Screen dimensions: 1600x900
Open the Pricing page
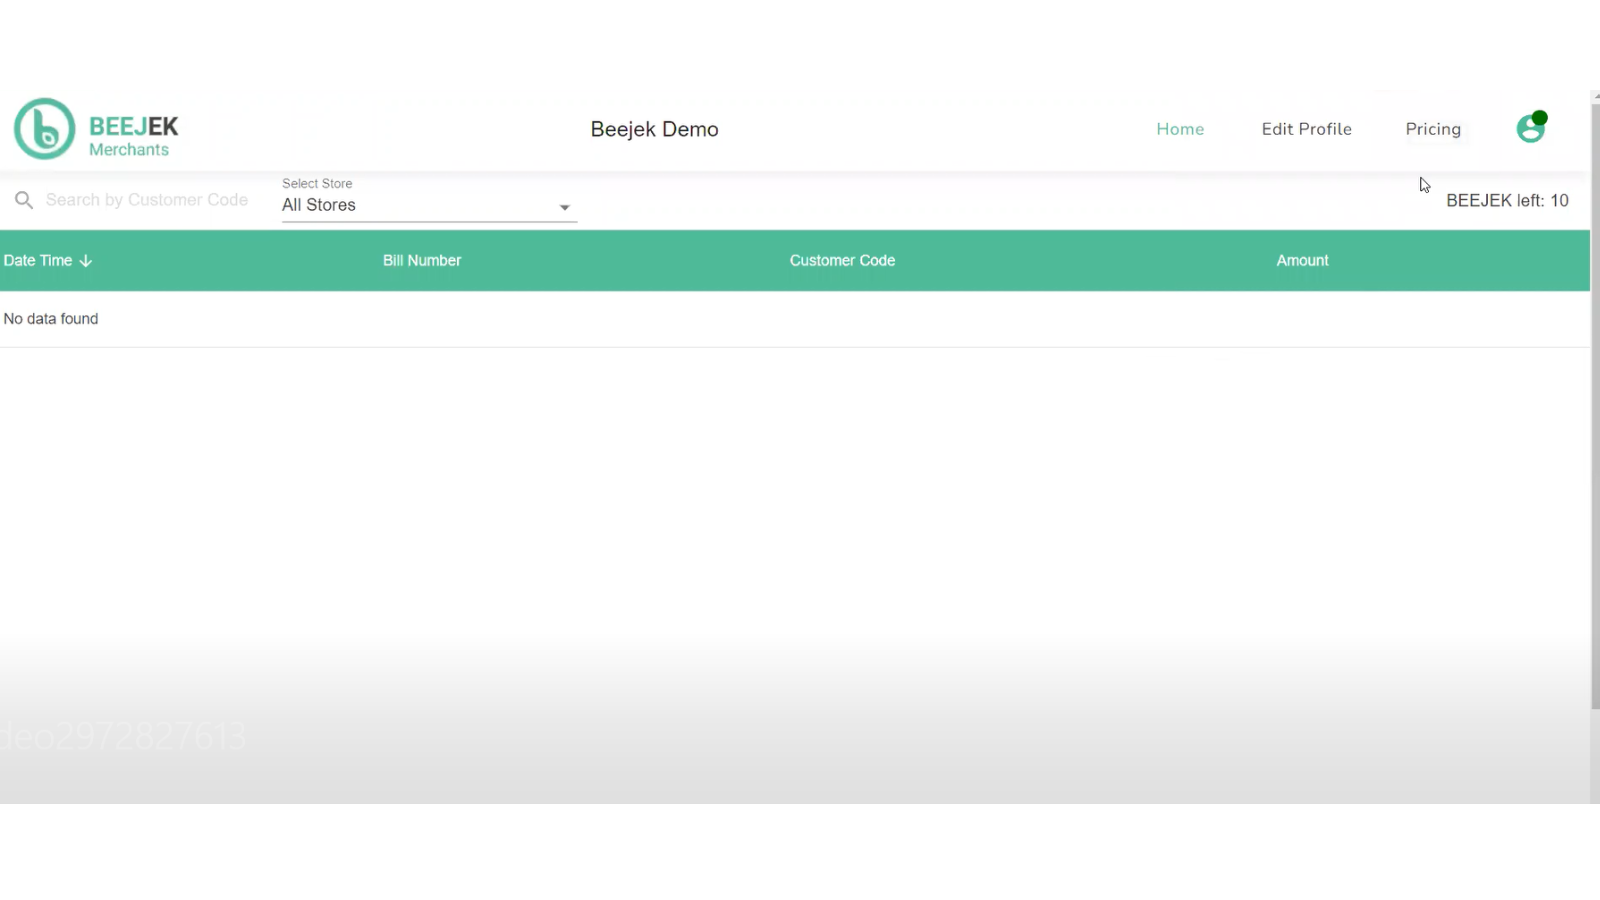pos(1433,129)
